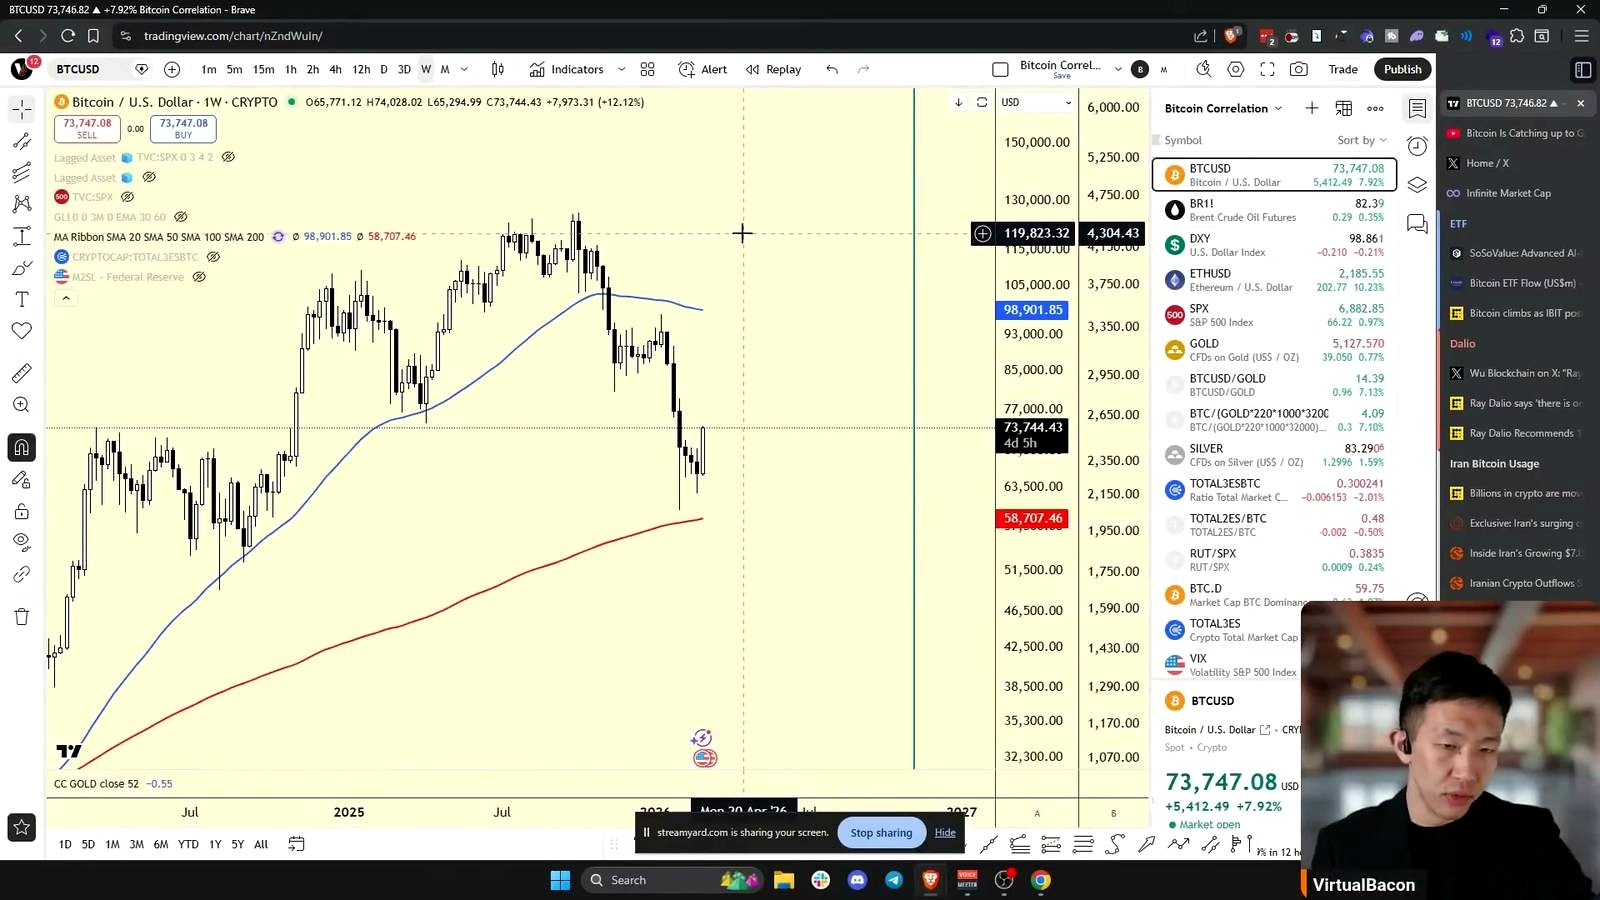Toggle the layout setup square icon
Image resolution: width=1600 pixels, height=900 pixels.
[1000, 69]
